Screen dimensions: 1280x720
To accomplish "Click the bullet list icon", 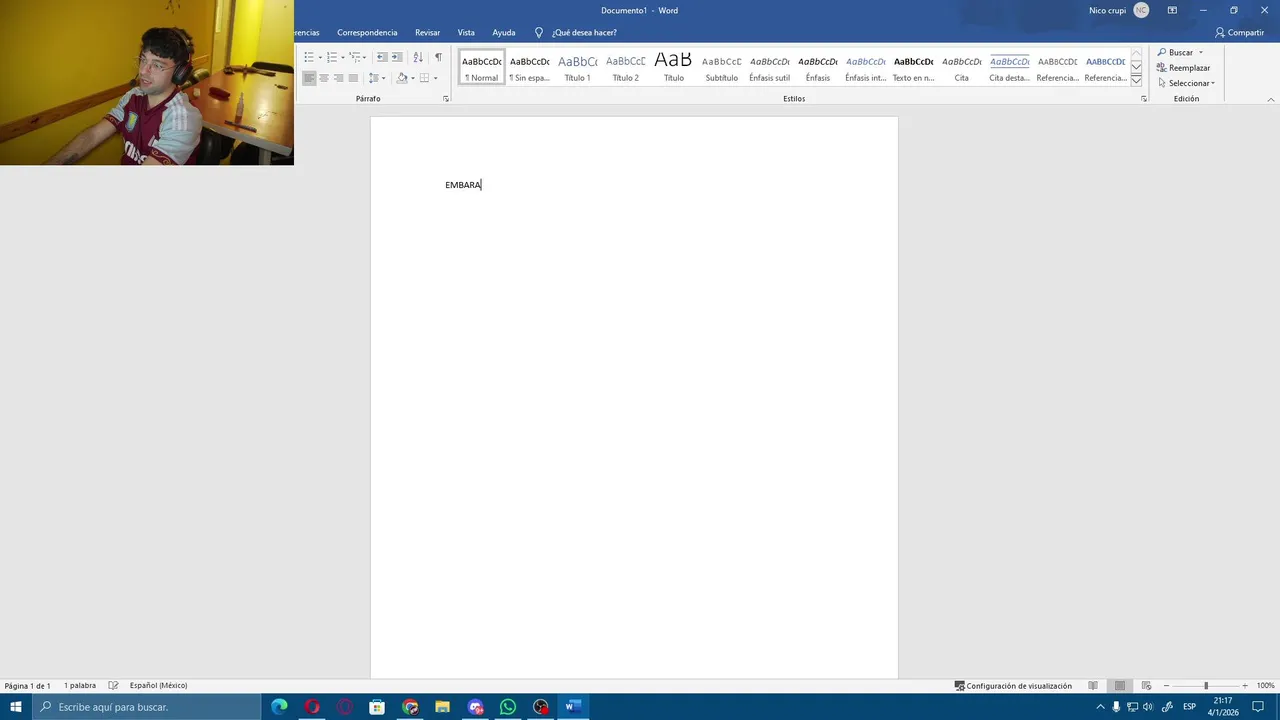I will pyautogui.click(x=309, y=57).
